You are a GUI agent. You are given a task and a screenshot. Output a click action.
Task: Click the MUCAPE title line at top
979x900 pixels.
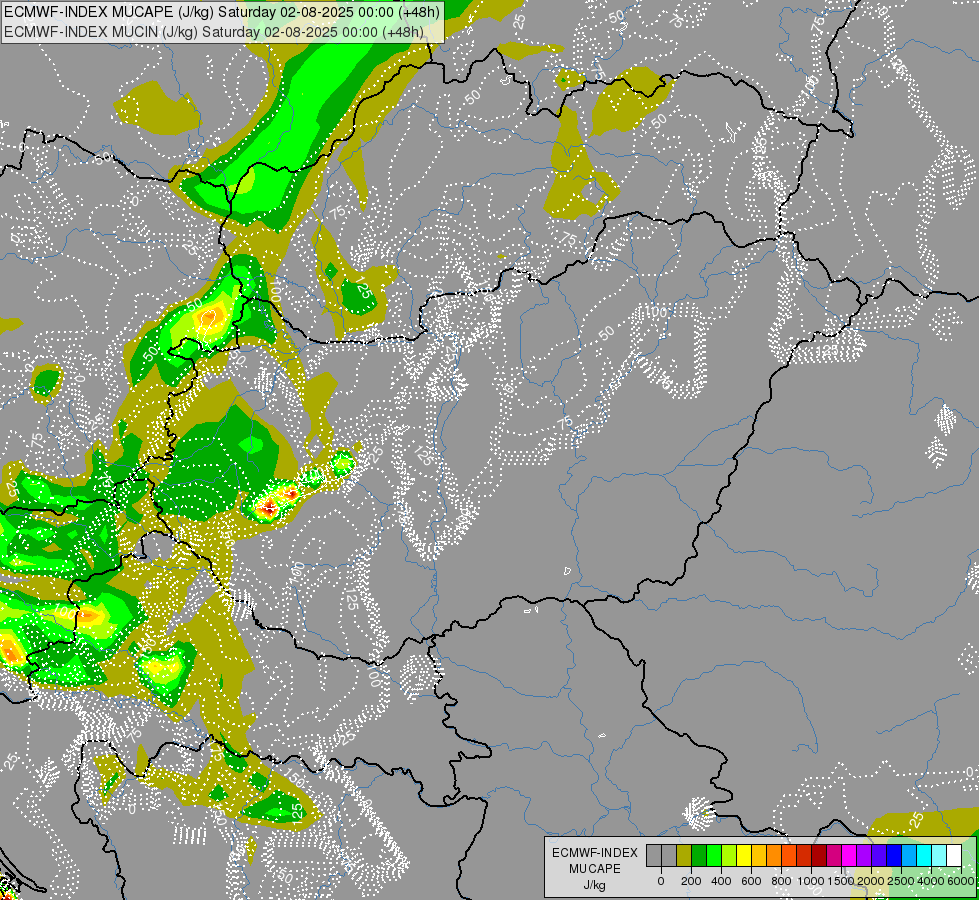point(222,12)
